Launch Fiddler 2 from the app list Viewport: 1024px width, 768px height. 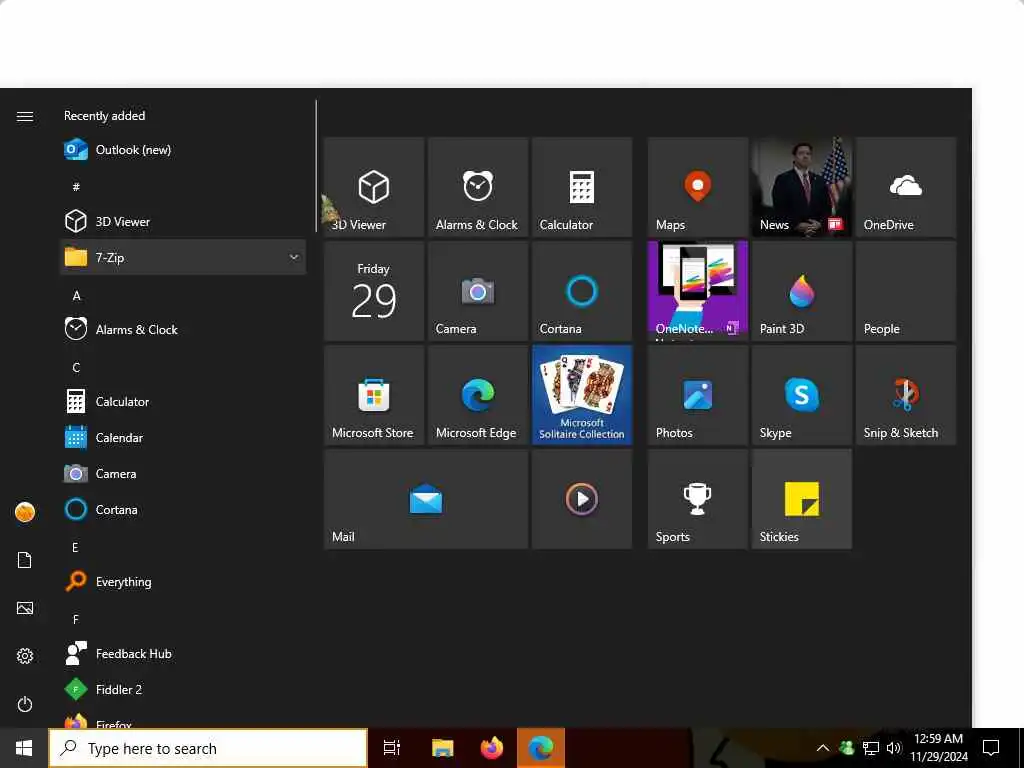click(x=183, y=689)
